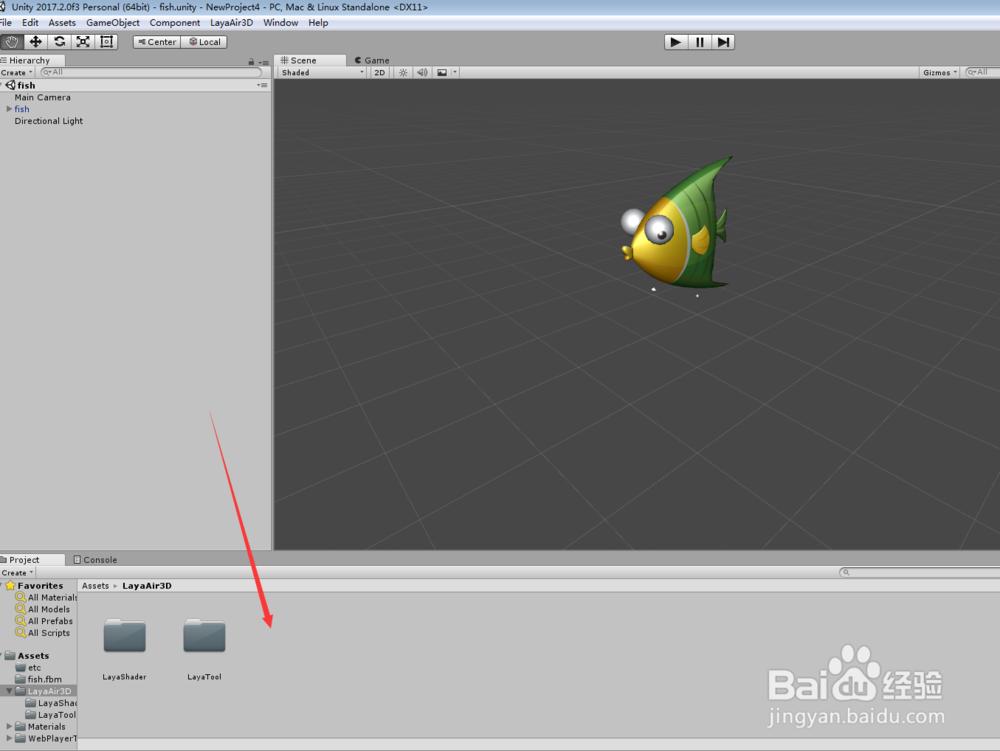
Task: Select the Move tool
Action: tap(34, 41)
